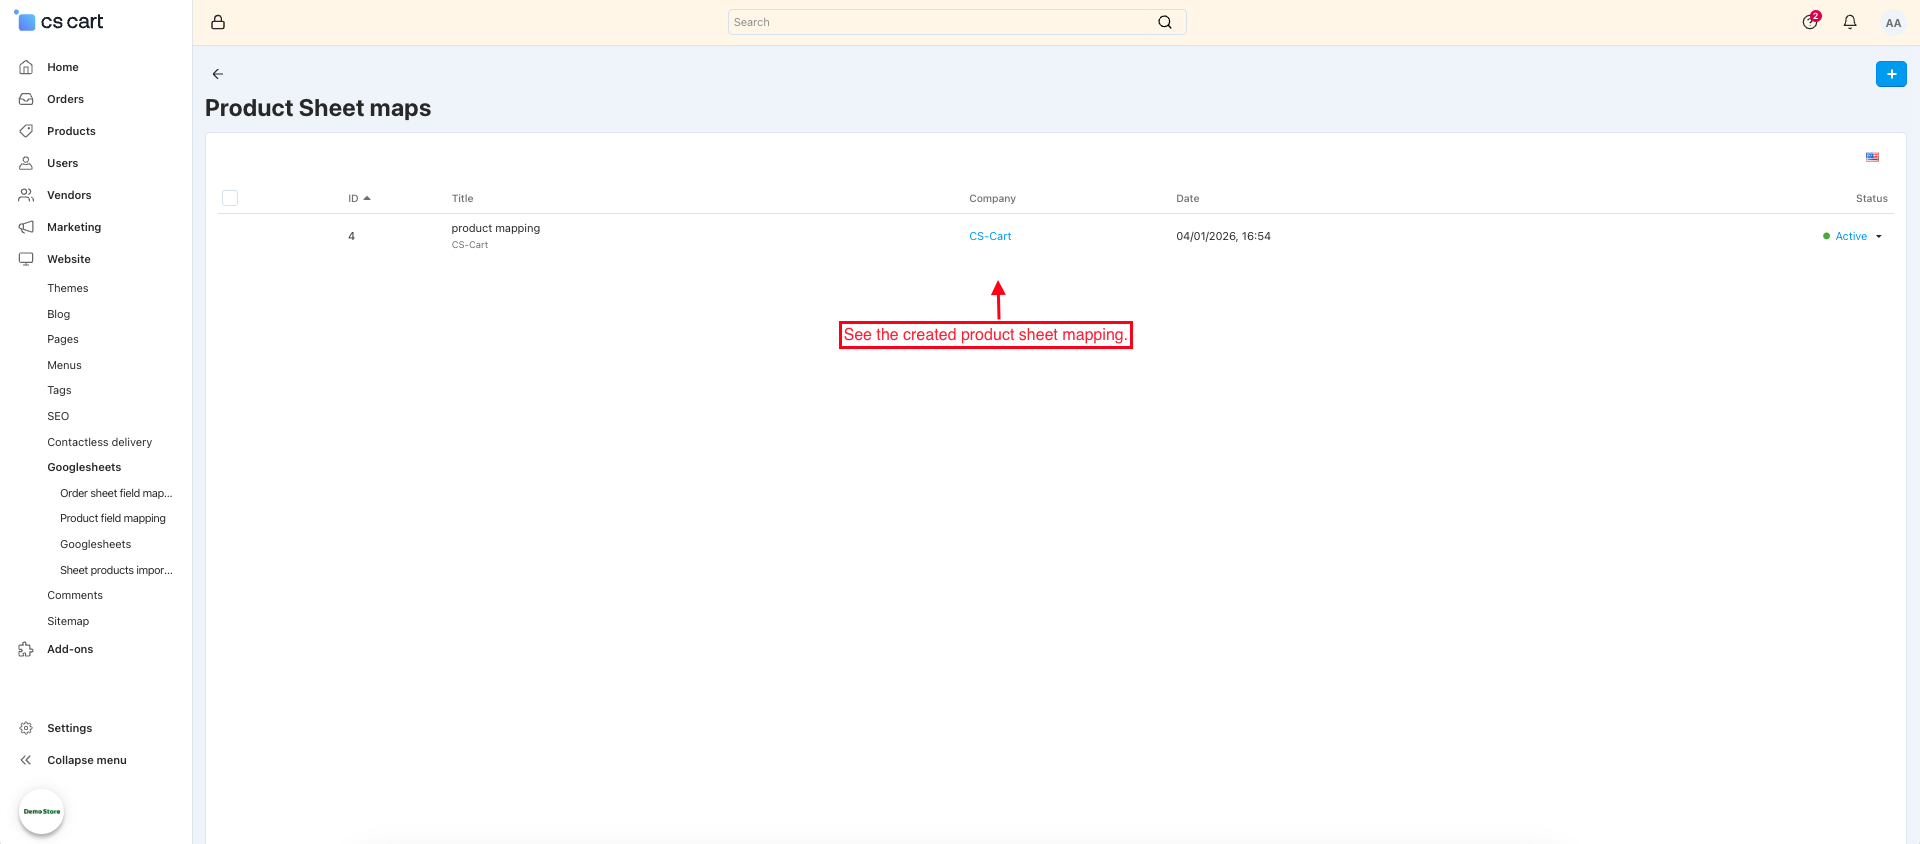Click the Products tag icon

tap(26, 131)
